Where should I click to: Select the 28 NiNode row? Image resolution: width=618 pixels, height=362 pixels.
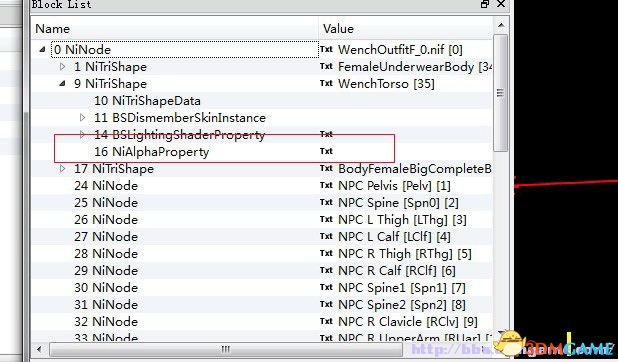click(106, 254)
